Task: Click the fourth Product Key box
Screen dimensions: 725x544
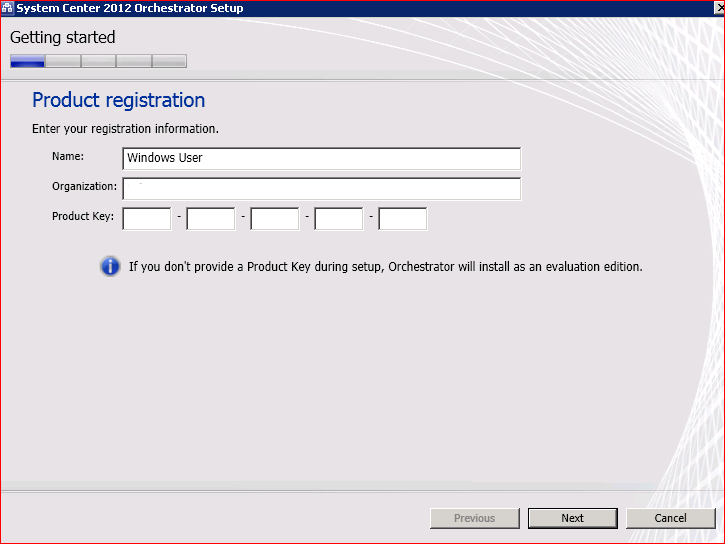Action: pyautogui.click(x=338, y=219)
